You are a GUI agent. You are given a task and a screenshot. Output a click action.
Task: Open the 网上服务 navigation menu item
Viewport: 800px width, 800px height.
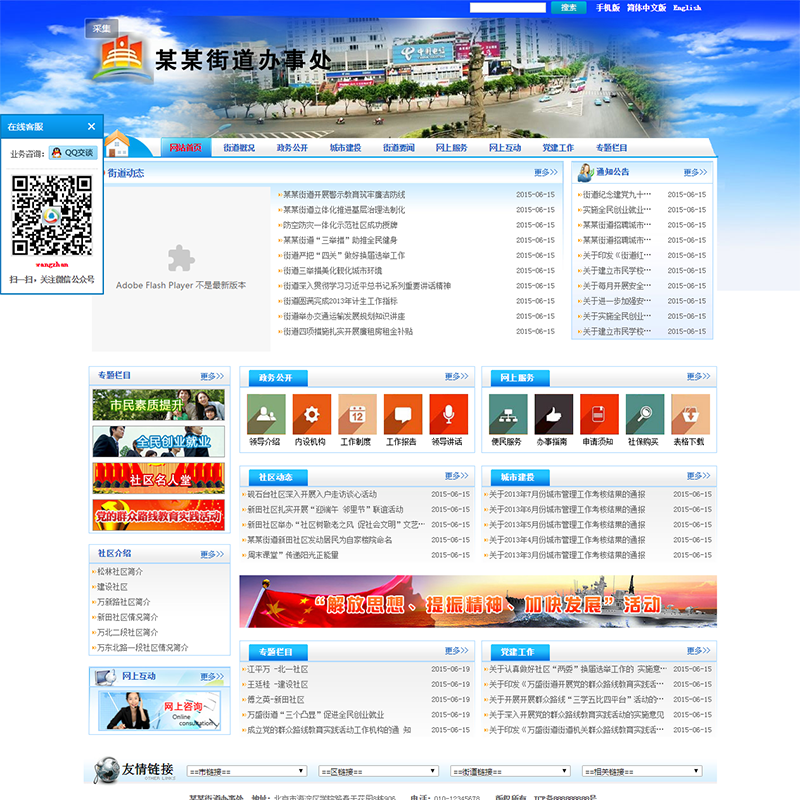tap(452, 147)
